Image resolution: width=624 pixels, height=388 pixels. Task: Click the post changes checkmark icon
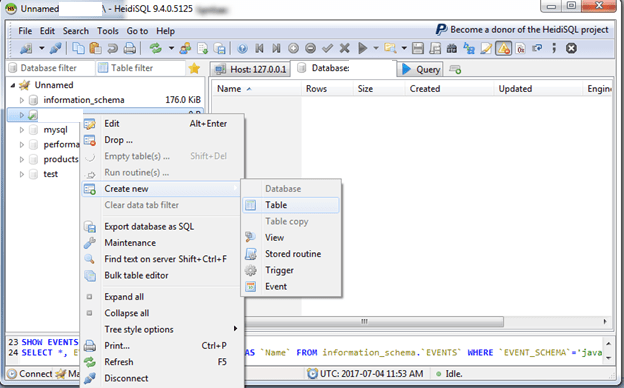click(x=328, y=49)
